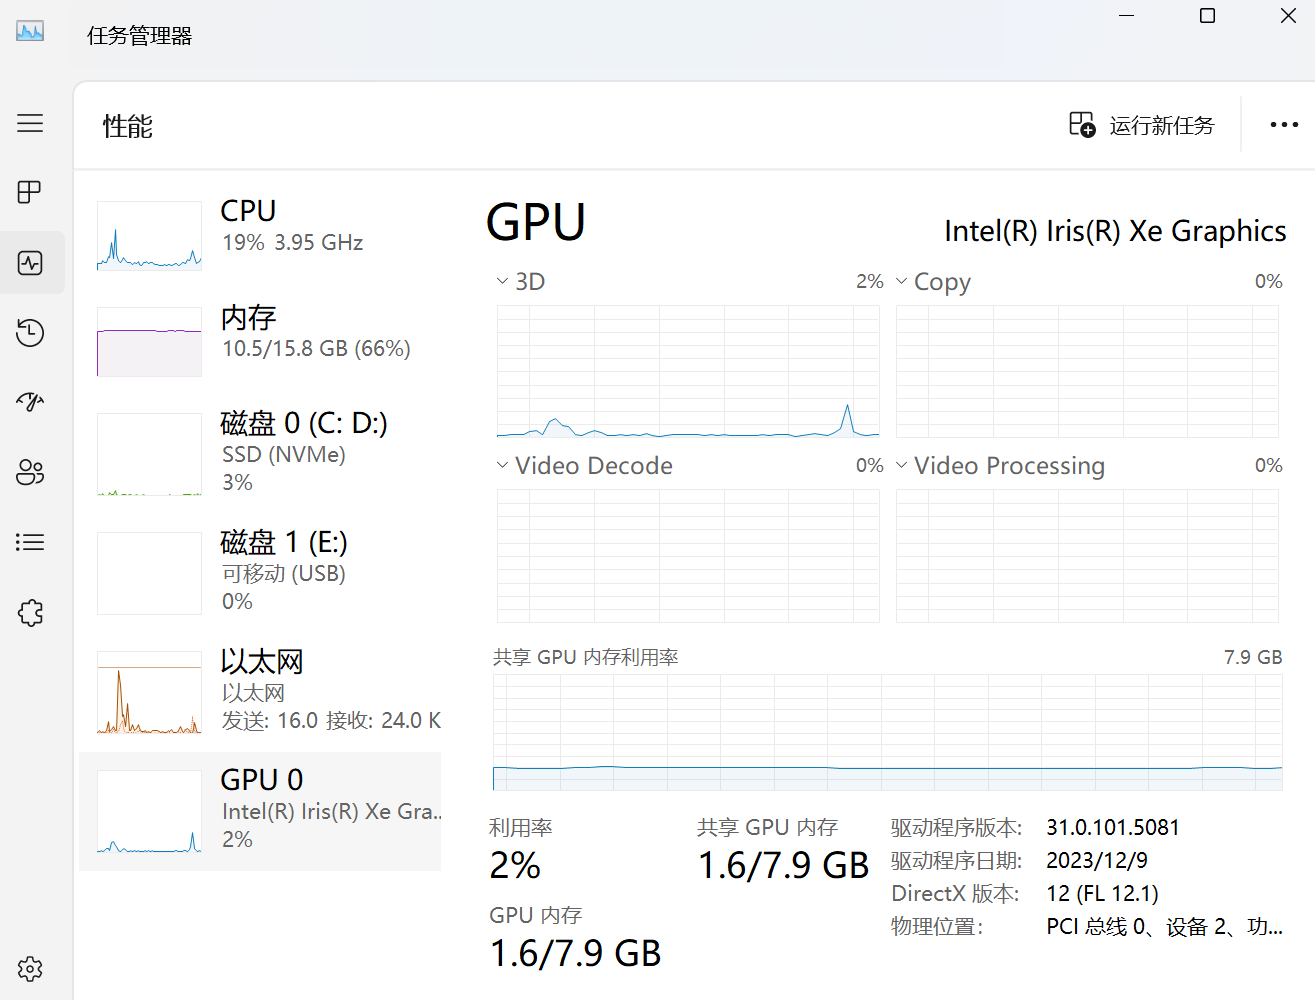The width and height of the screenshot is (1315, 1000).
Task: Click the 共享 GPU 内存利用率 graph
Action: (x=888, y=732)
